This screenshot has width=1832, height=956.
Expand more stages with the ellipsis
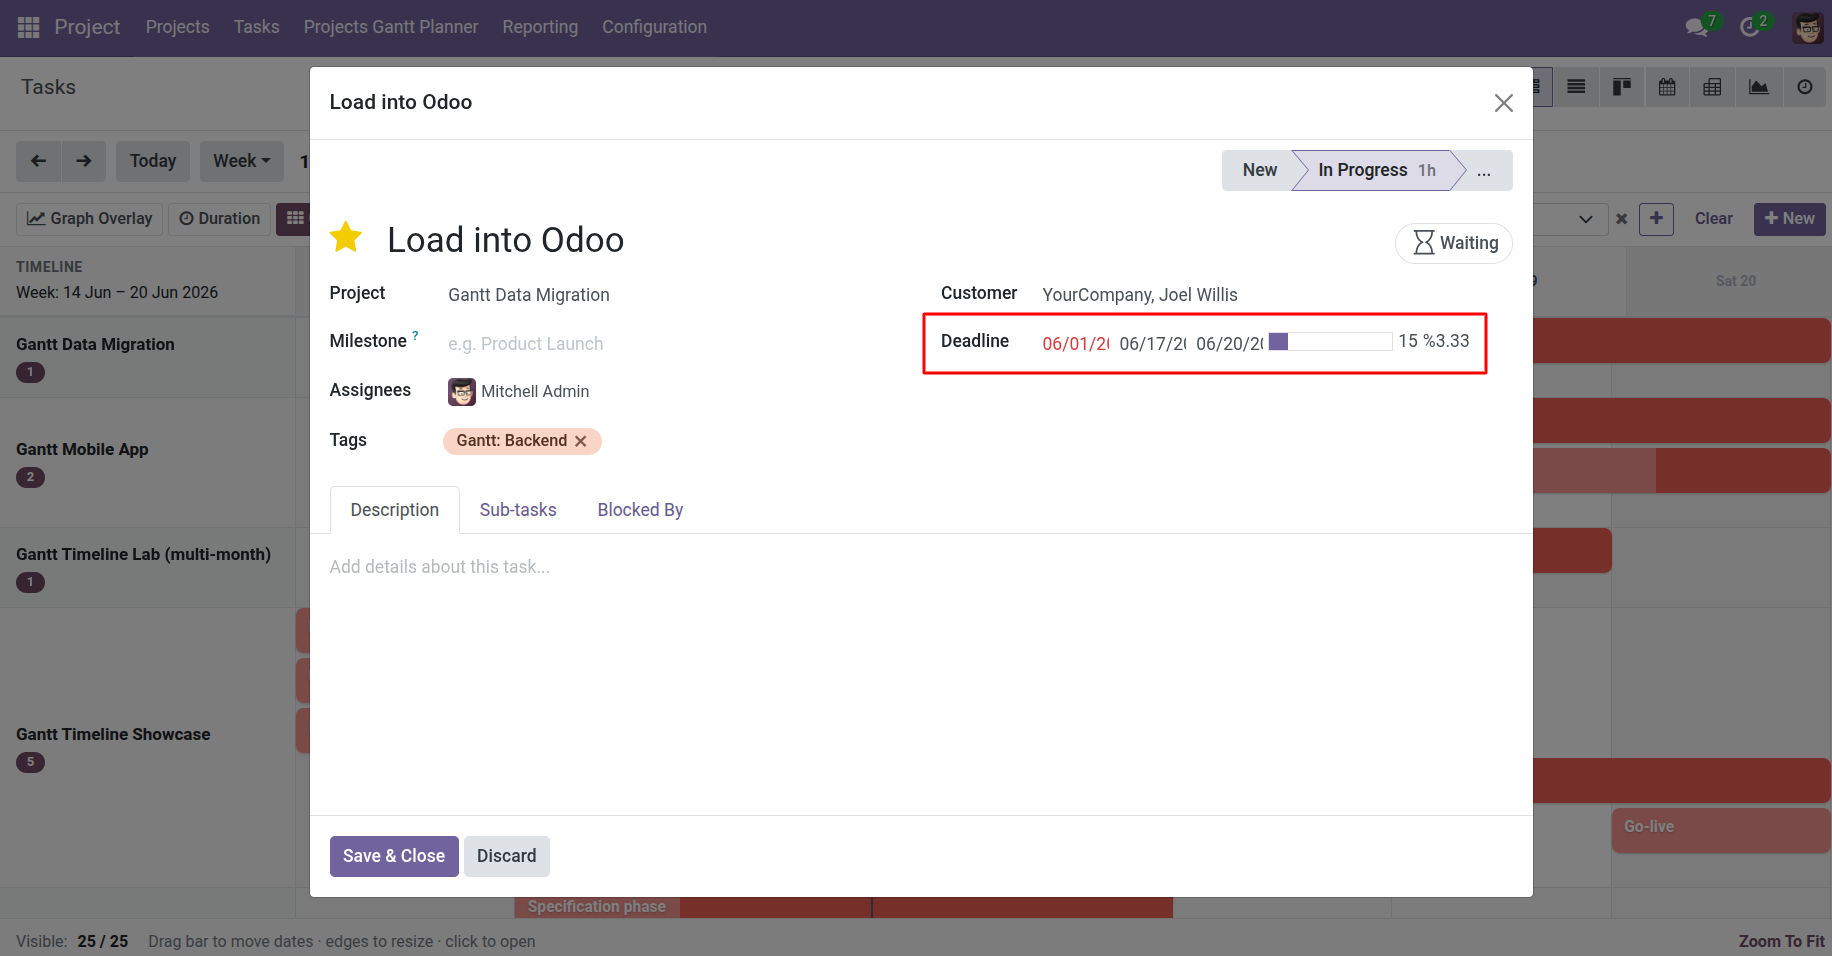point(1484,171)
